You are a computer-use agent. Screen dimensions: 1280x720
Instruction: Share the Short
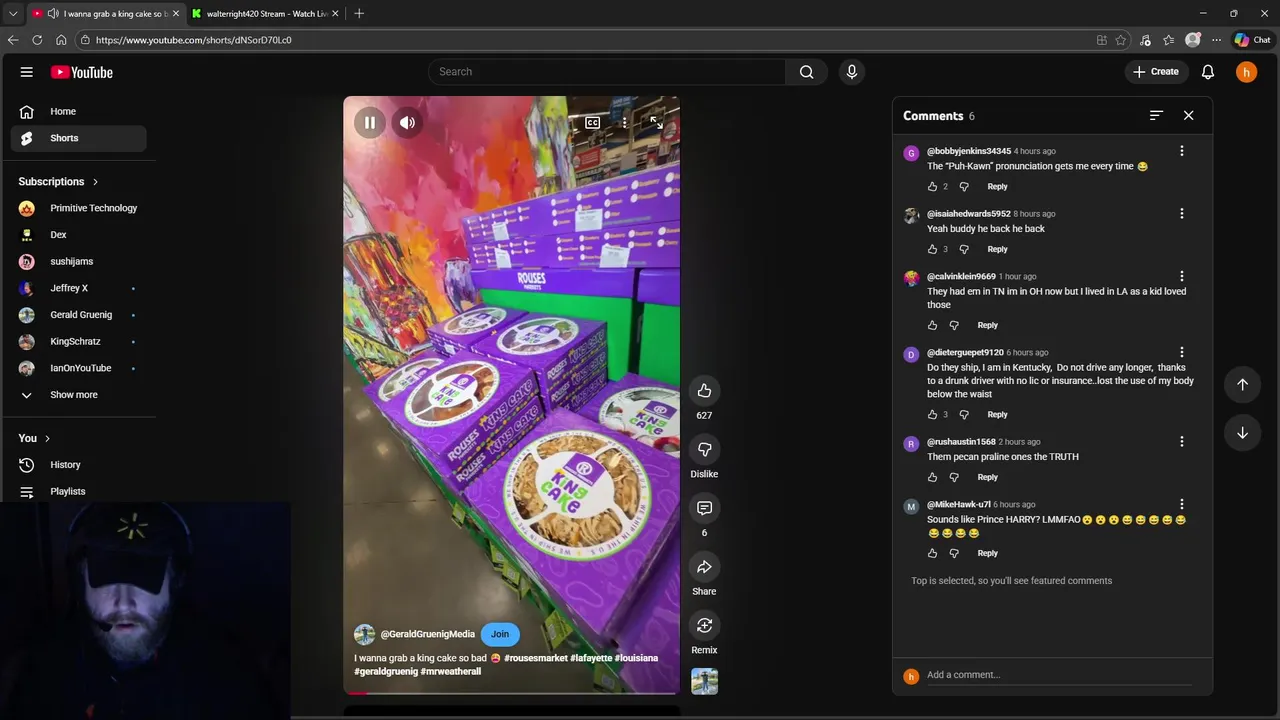pos(704,567)
